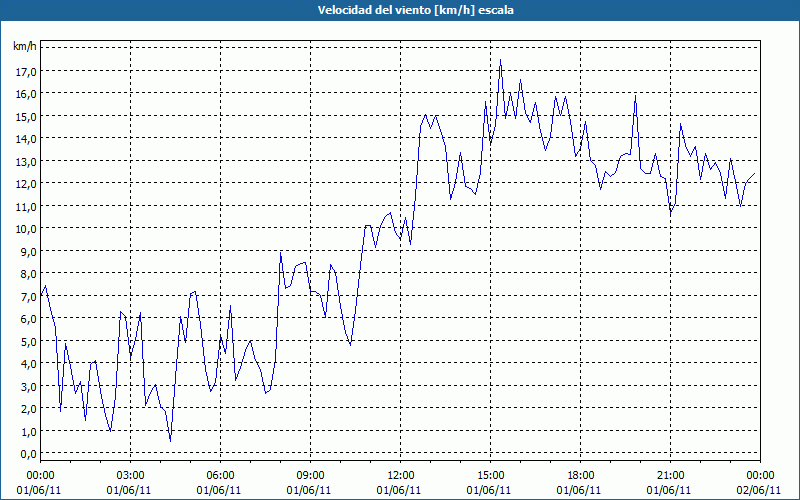Pick the '18:00' x-axis time label
The image size is (800, 500).
[x=580, y=476]
